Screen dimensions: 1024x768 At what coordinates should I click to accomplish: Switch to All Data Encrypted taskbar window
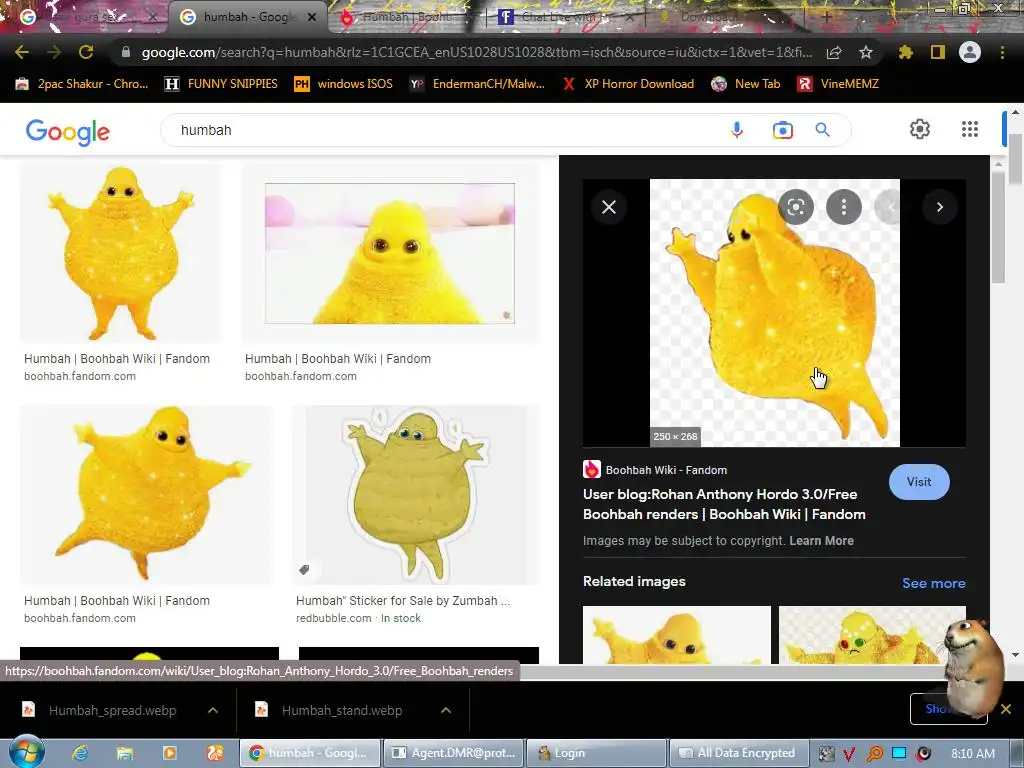(738, 753)
